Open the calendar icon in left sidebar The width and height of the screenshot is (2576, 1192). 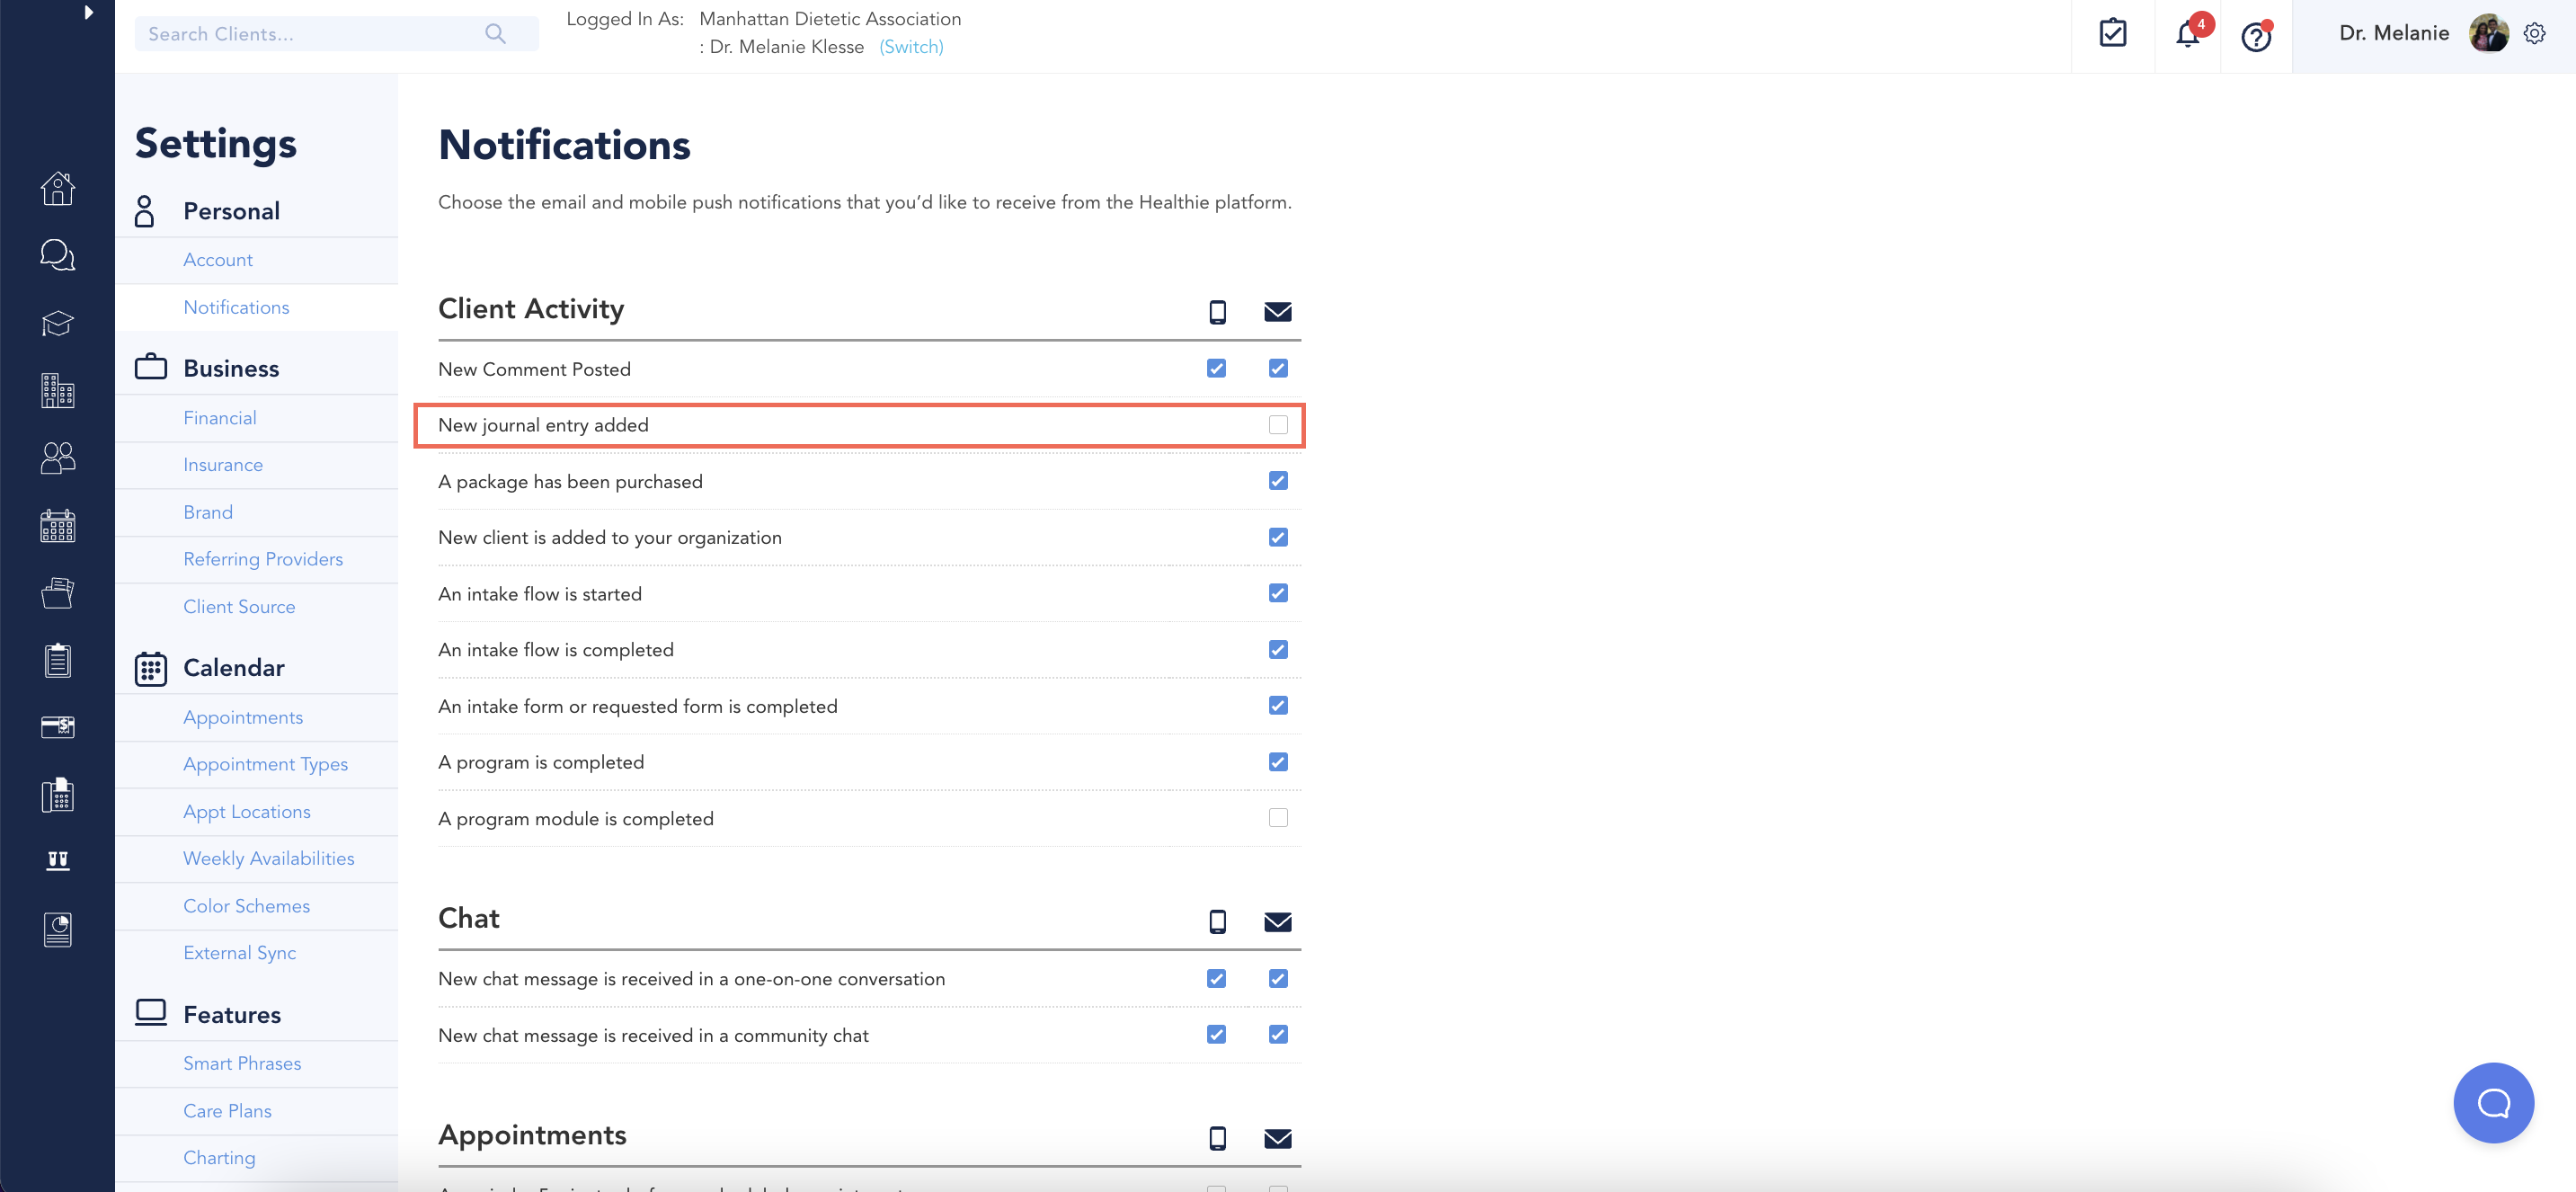click(x=57, y=525)
